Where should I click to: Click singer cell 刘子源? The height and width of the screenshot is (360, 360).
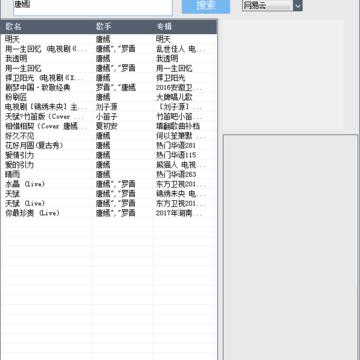click(x=107, y=107)
